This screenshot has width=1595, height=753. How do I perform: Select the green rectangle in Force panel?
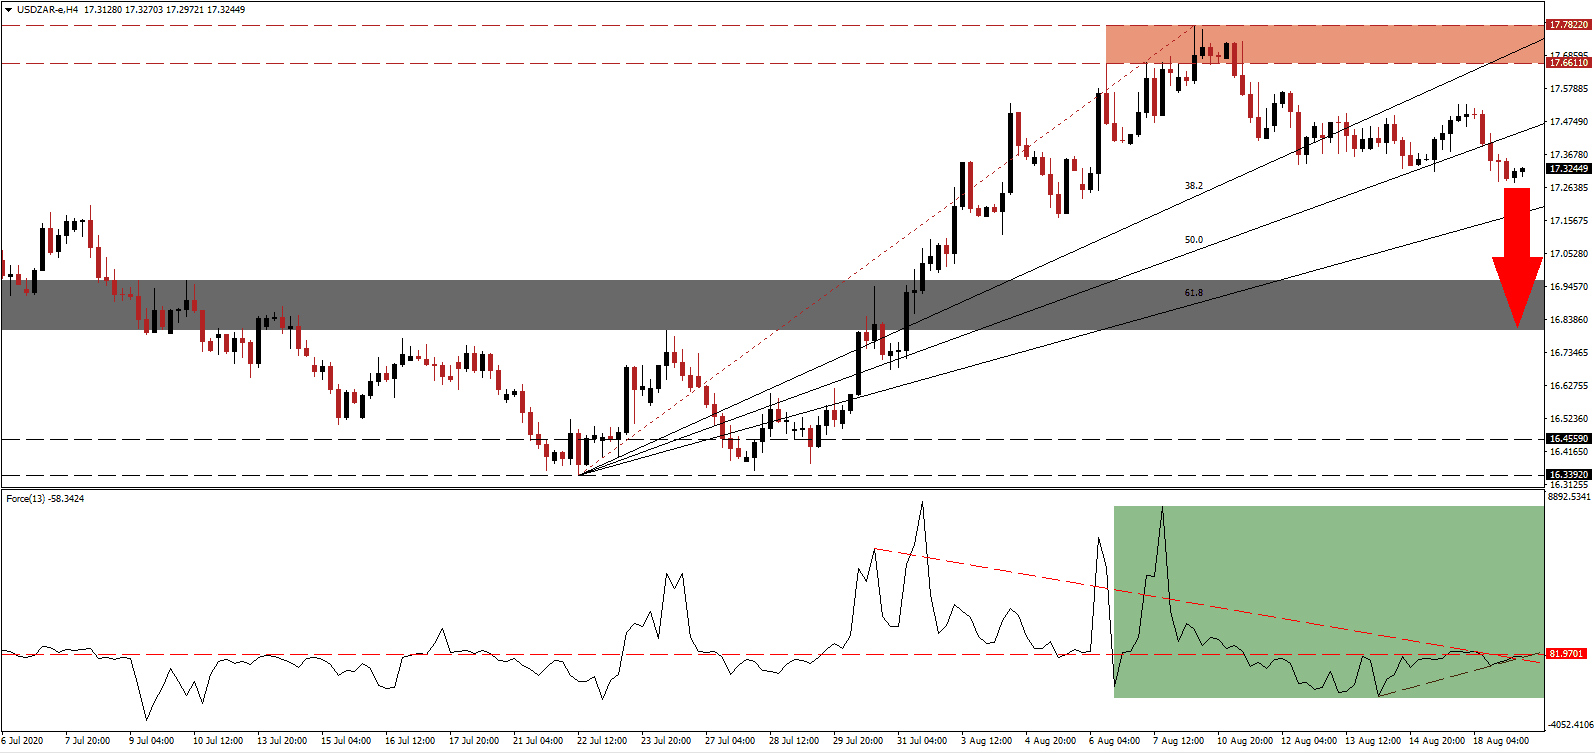(x=1328, y=601)
